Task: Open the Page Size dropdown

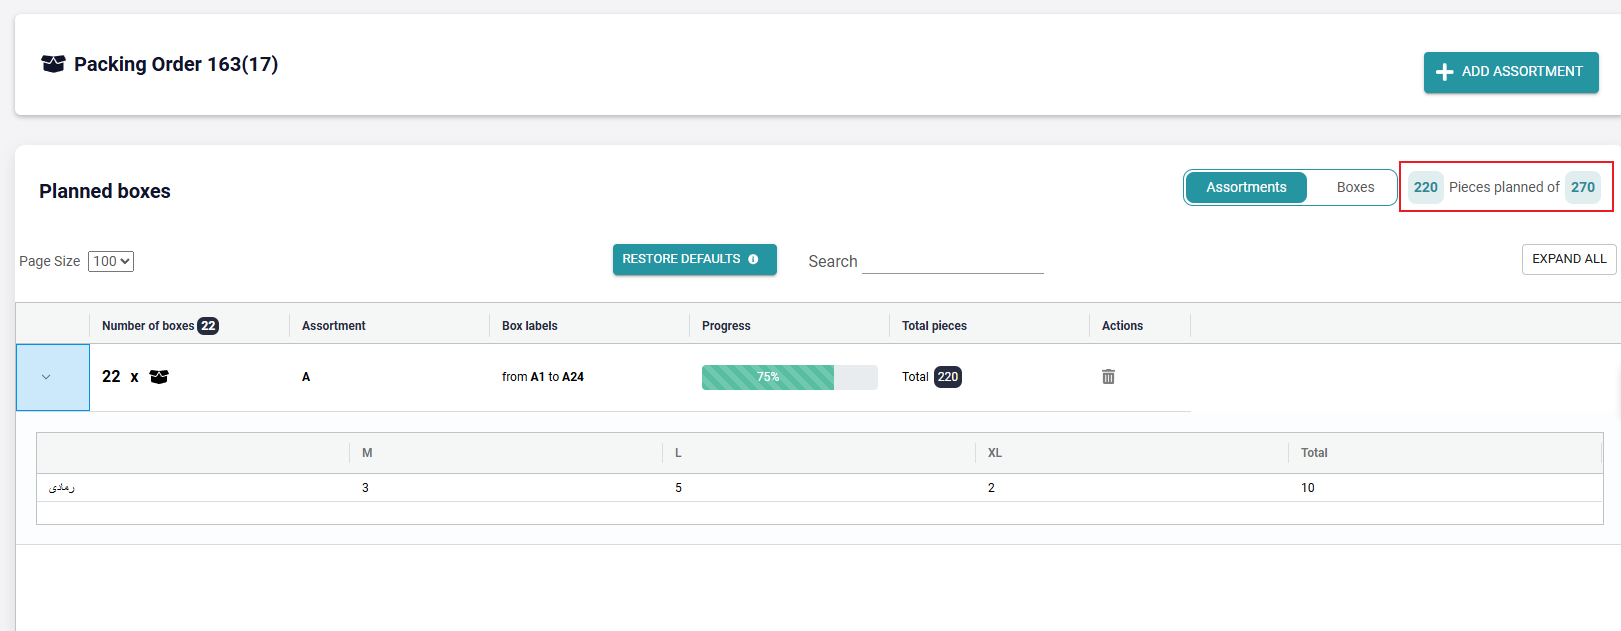Action: coord(111,261)
